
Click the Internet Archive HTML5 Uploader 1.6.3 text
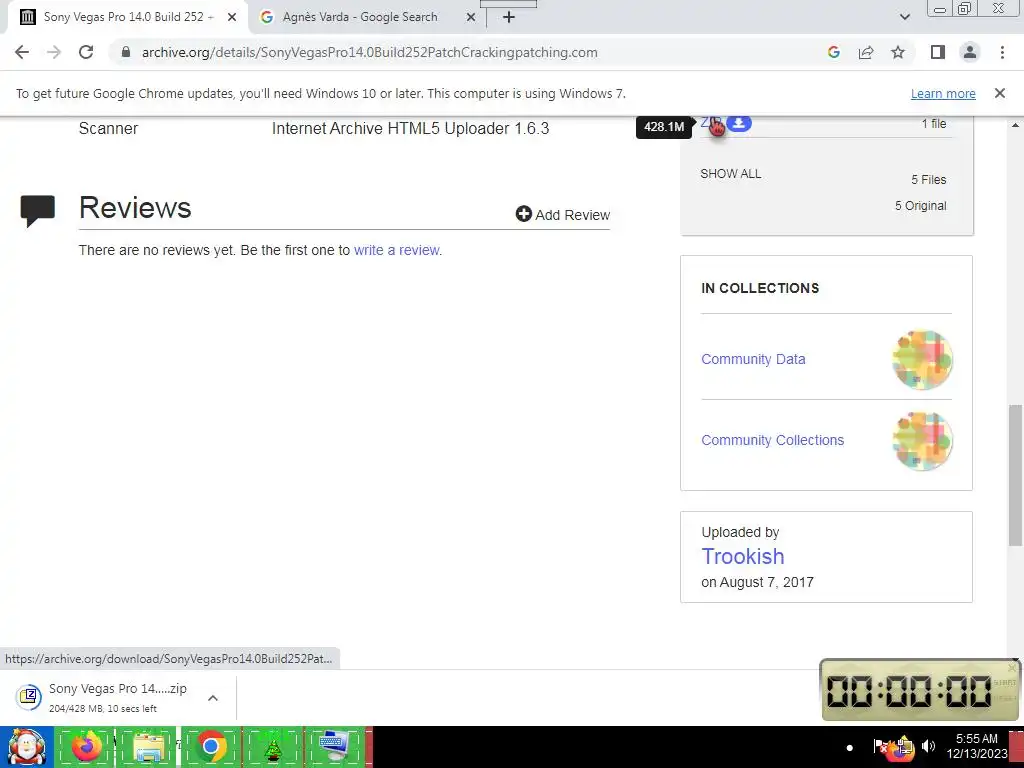(x=410, y=128)
